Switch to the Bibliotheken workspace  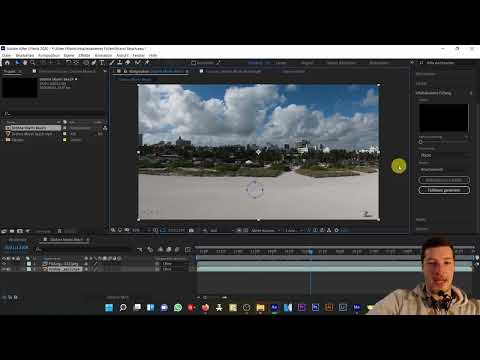379,63
